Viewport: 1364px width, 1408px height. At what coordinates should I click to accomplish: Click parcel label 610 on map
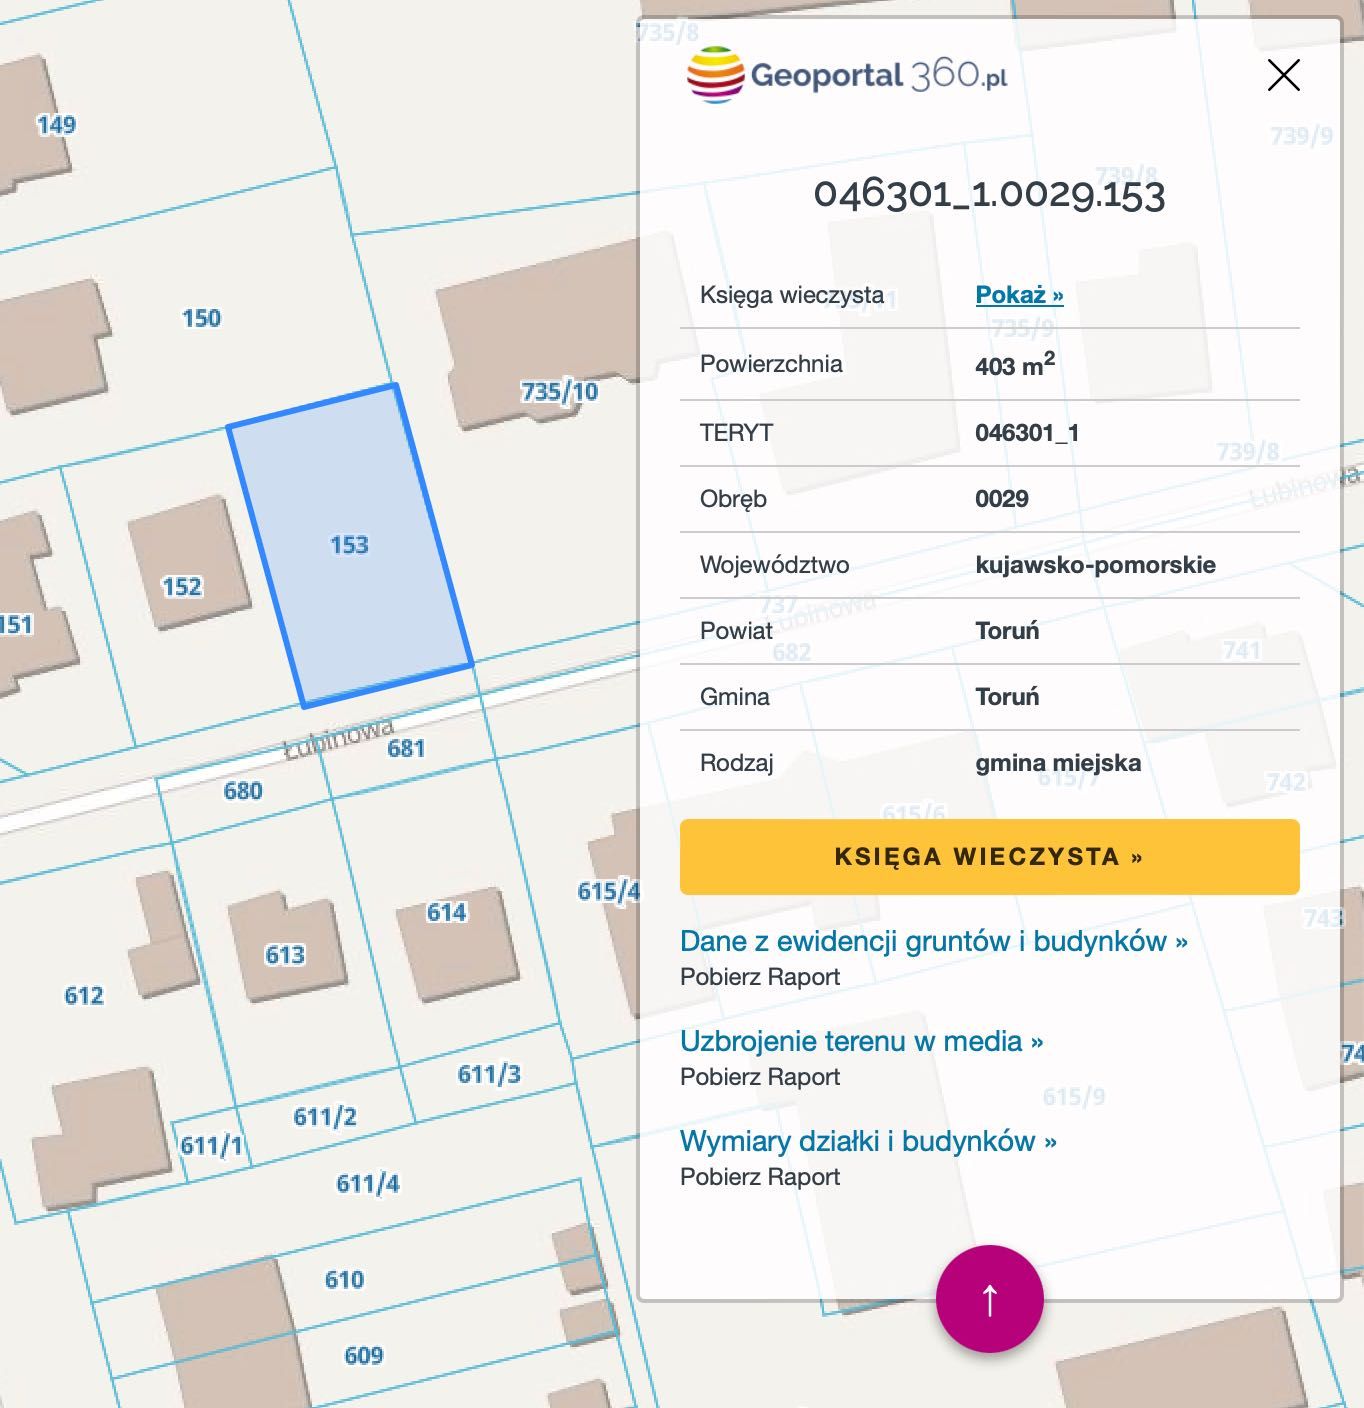344,1280
